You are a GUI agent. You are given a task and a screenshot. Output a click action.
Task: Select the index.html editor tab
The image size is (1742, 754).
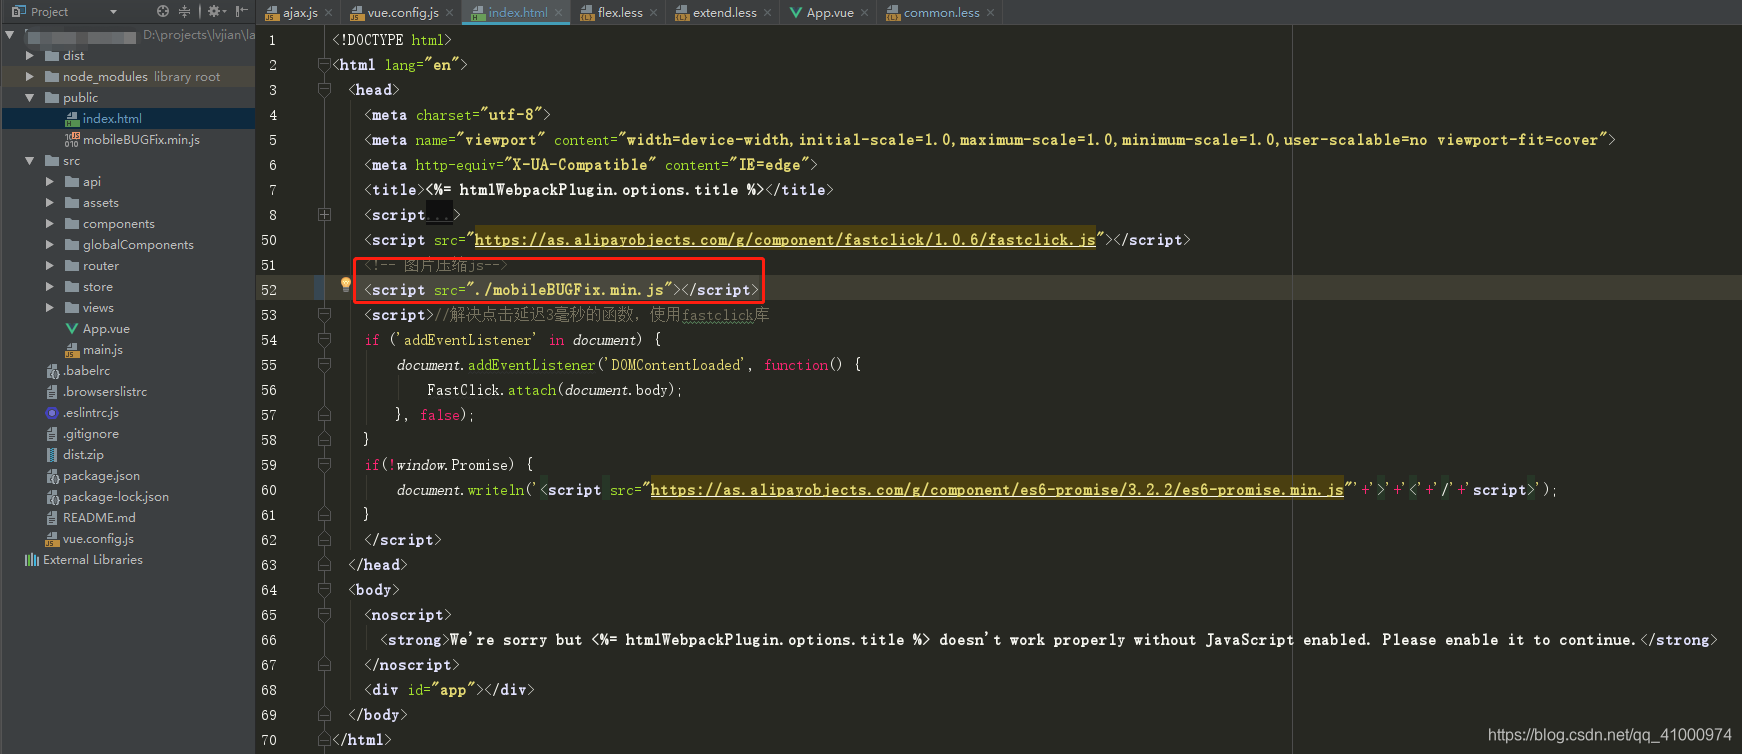click(x=517, y=13)
